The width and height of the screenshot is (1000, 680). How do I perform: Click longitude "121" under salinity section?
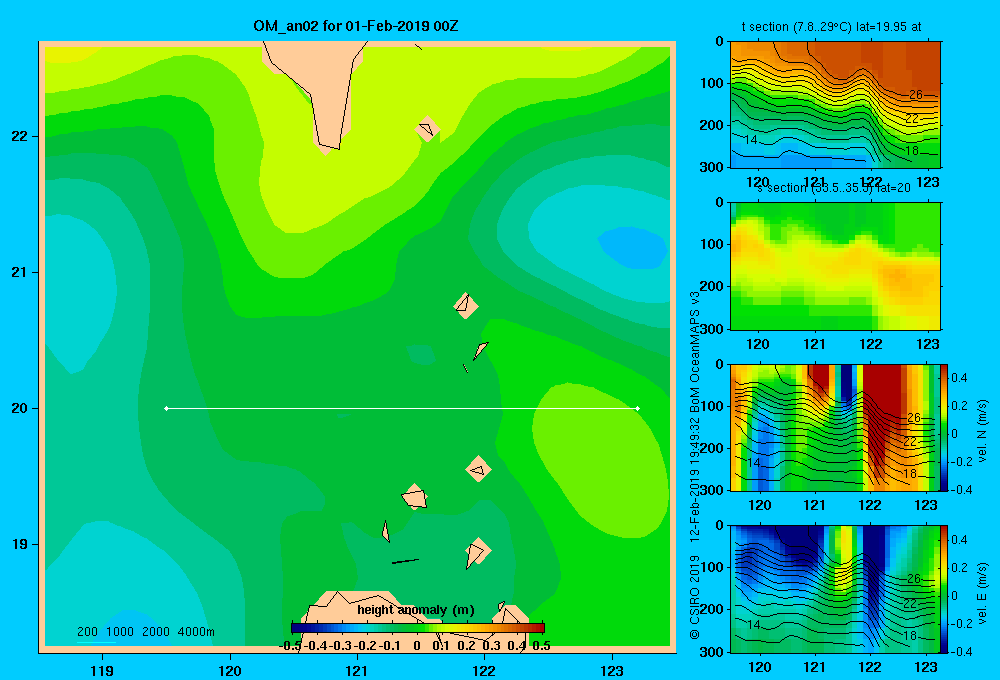(814, 344)
